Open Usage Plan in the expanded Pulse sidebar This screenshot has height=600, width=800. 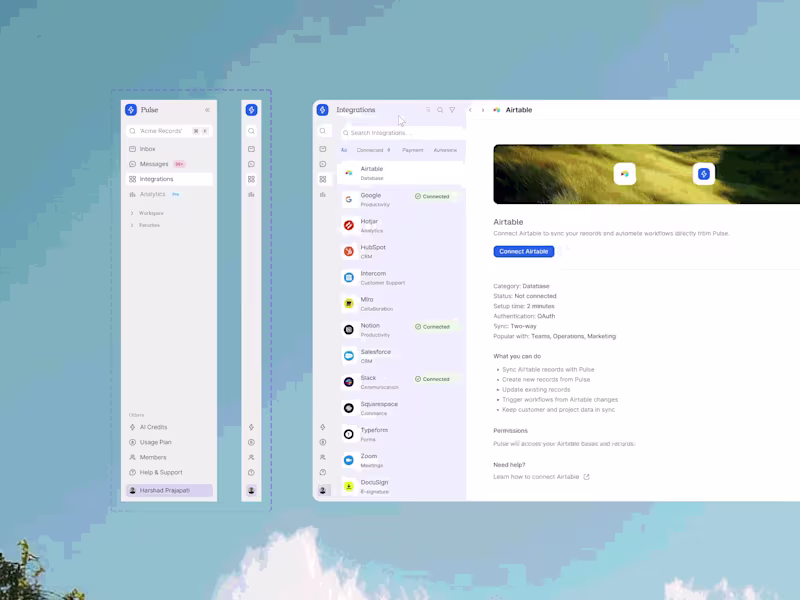[169, 442]
